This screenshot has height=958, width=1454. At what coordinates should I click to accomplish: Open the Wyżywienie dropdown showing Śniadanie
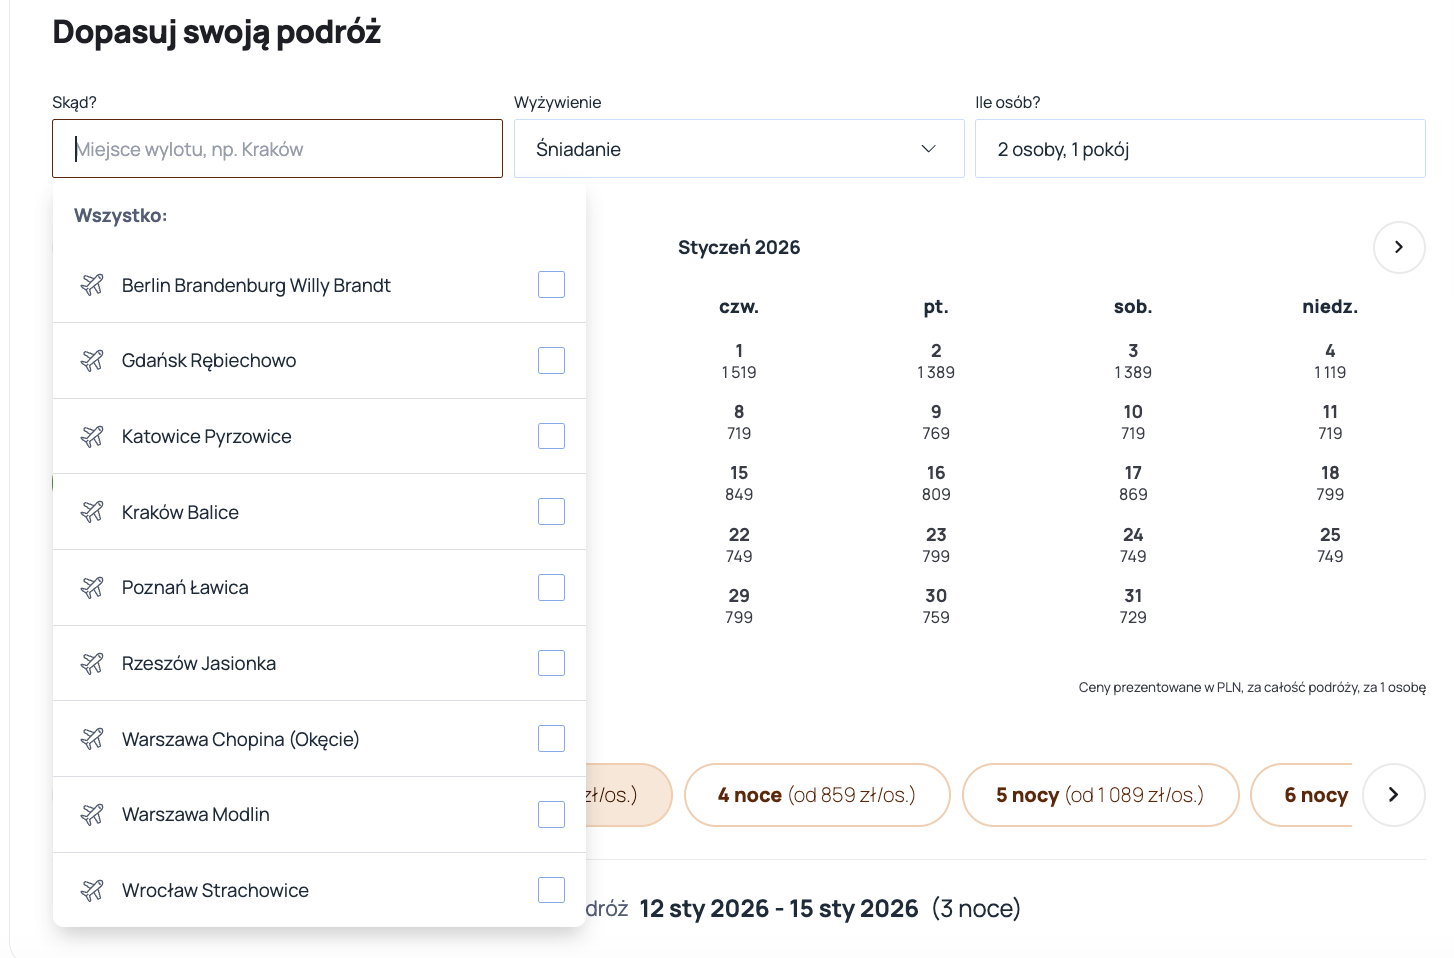[738, 149]
